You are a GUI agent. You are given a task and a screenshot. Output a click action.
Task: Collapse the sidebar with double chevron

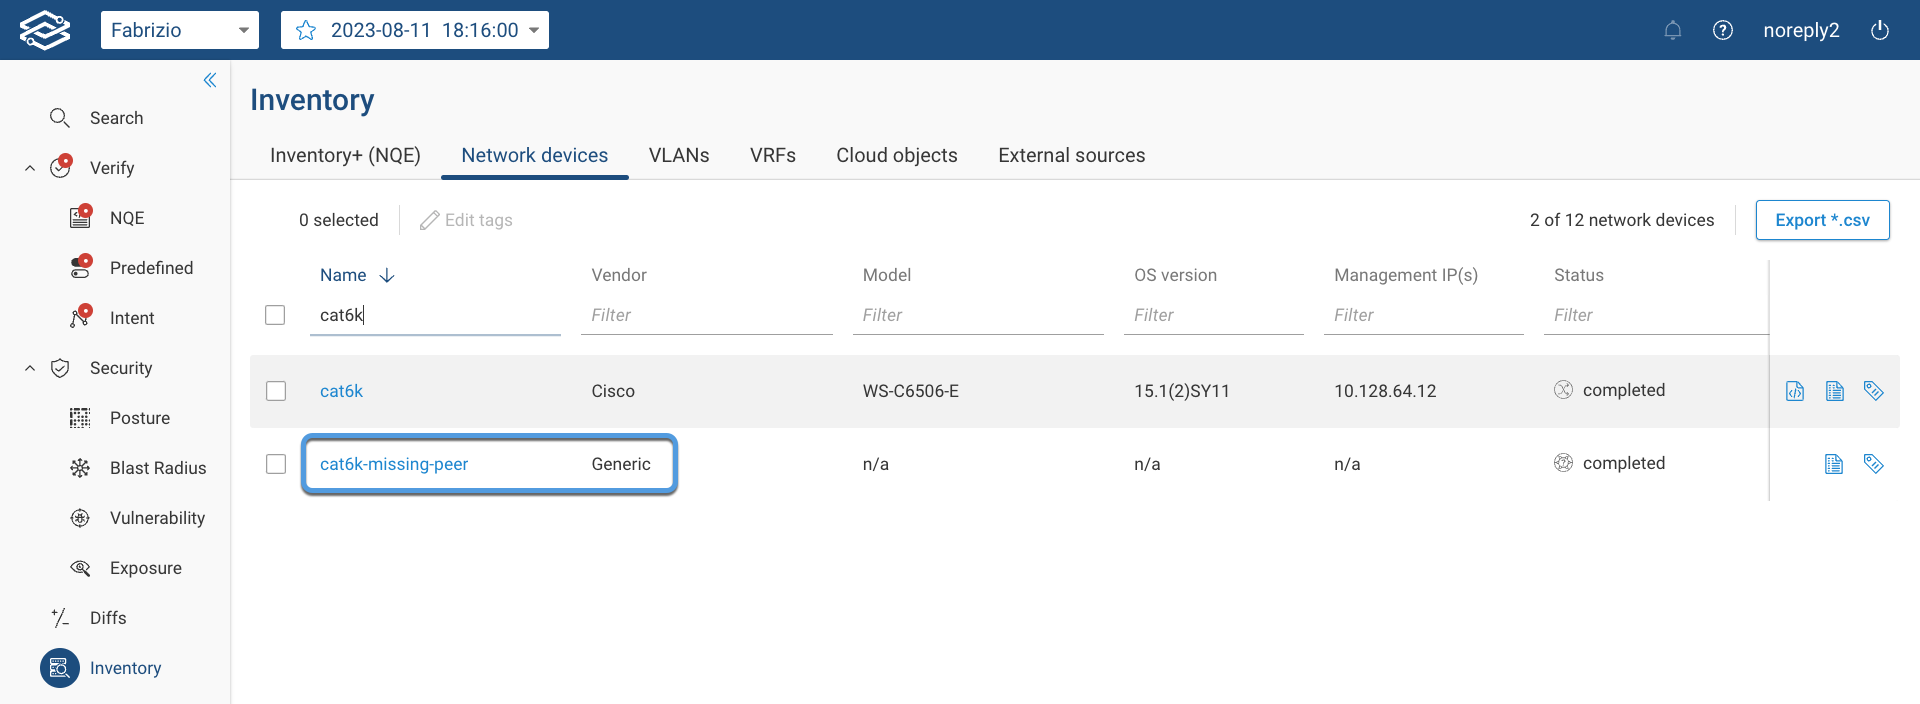tap(210, 80)
